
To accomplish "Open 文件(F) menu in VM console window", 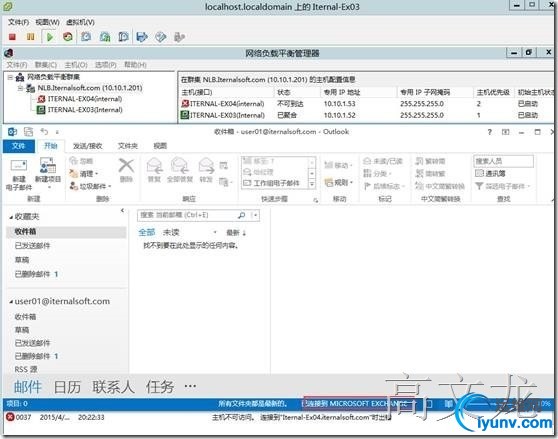I will (18, 22).
